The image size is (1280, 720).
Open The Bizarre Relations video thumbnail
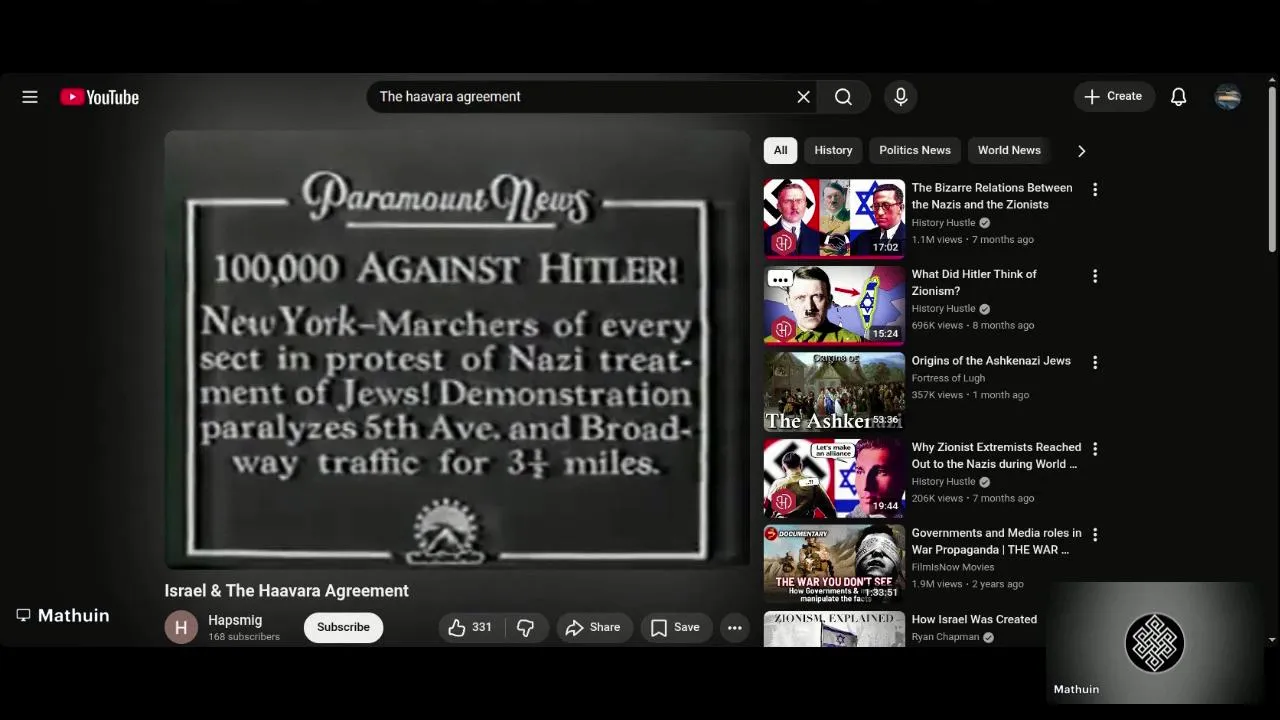pos(834,218)
